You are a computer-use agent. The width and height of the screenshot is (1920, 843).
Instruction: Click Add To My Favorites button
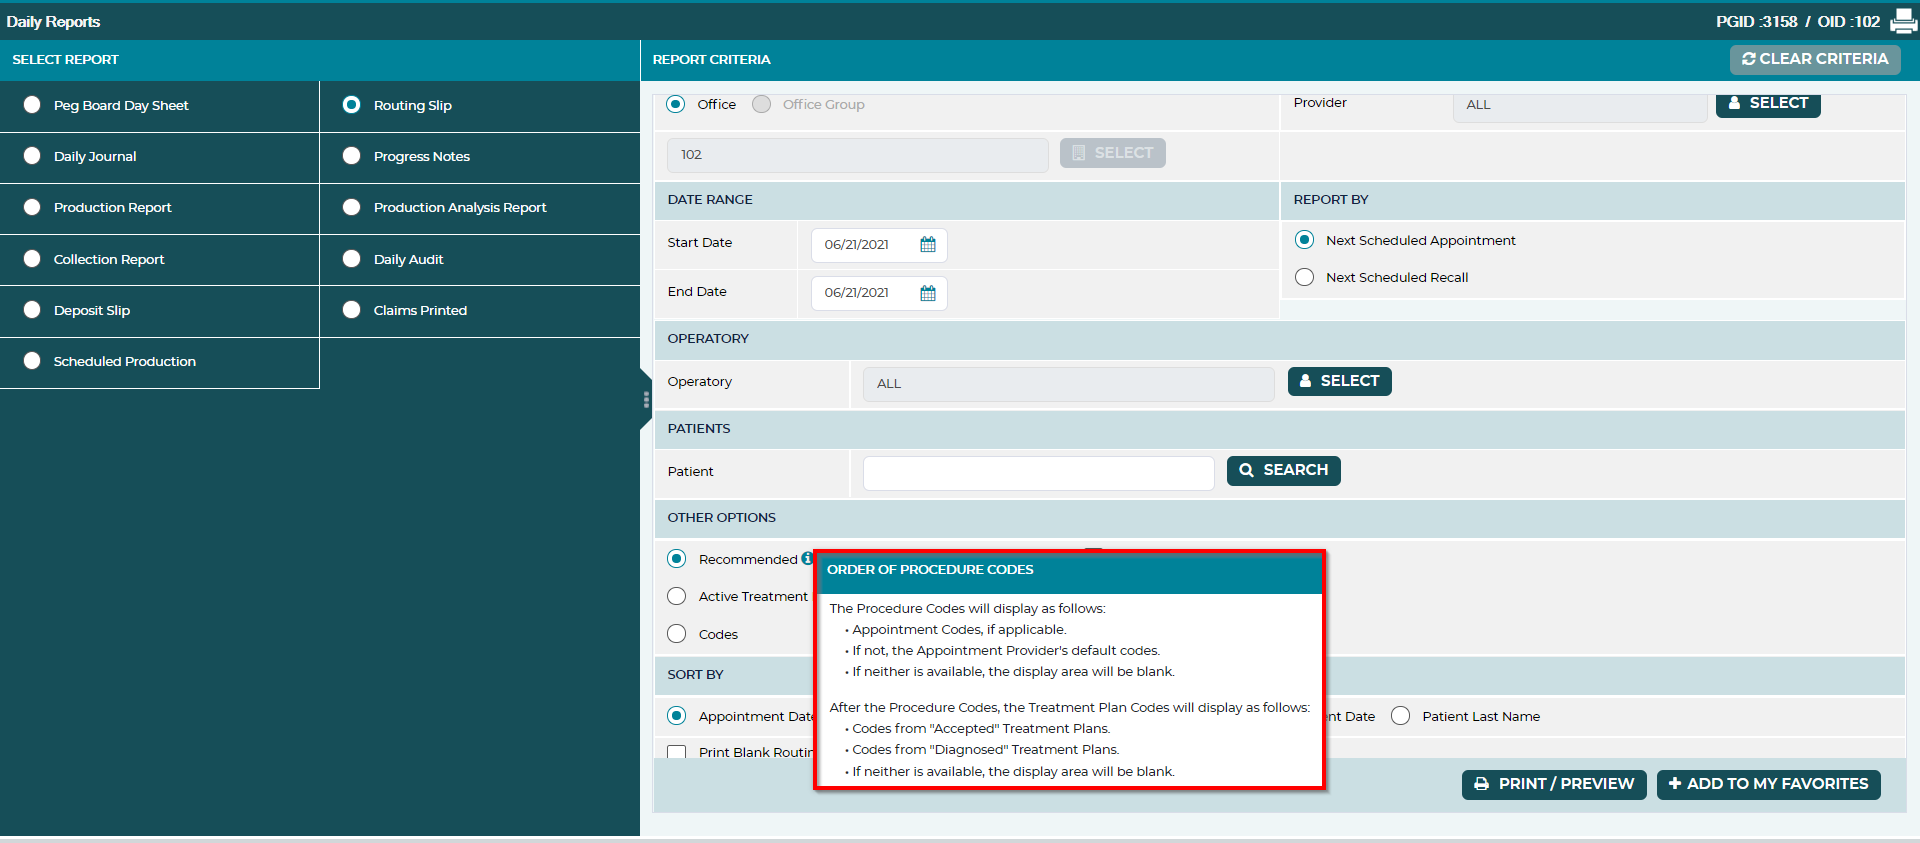[x=1769, y=784]
